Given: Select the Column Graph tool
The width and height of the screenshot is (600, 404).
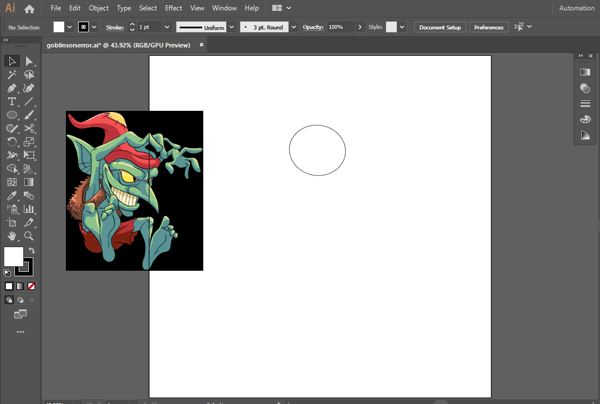Looking at the screenshot, I should [29, 209].
